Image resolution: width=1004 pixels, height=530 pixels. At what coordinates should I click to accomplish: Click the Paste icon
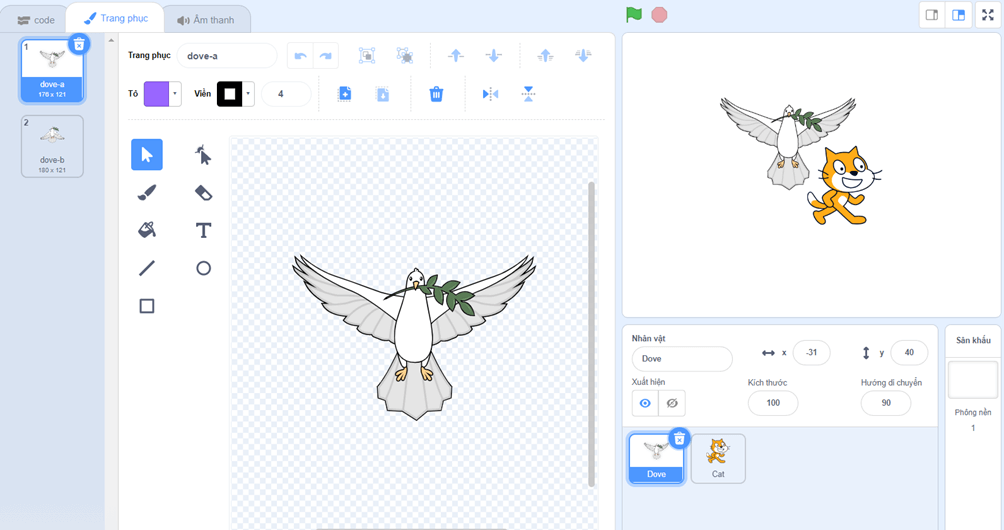[382, 94]
